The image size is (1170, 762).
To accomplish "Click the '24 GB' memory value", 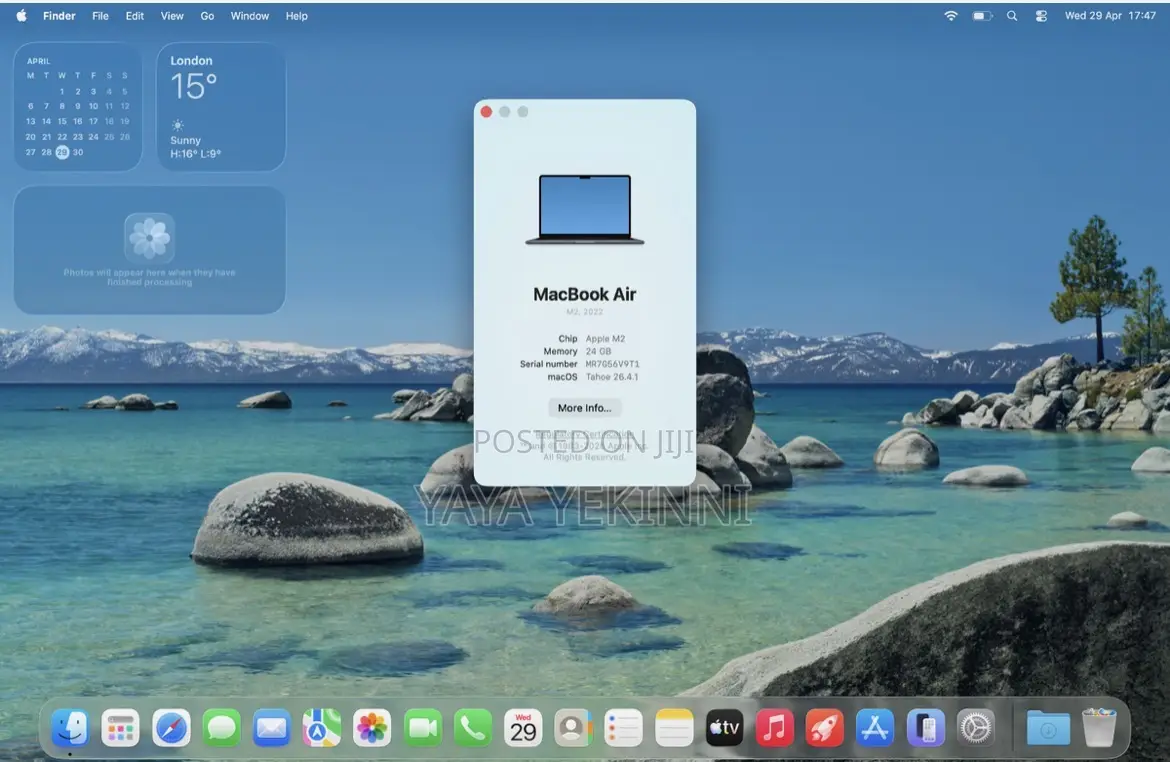I will [598, 352].
